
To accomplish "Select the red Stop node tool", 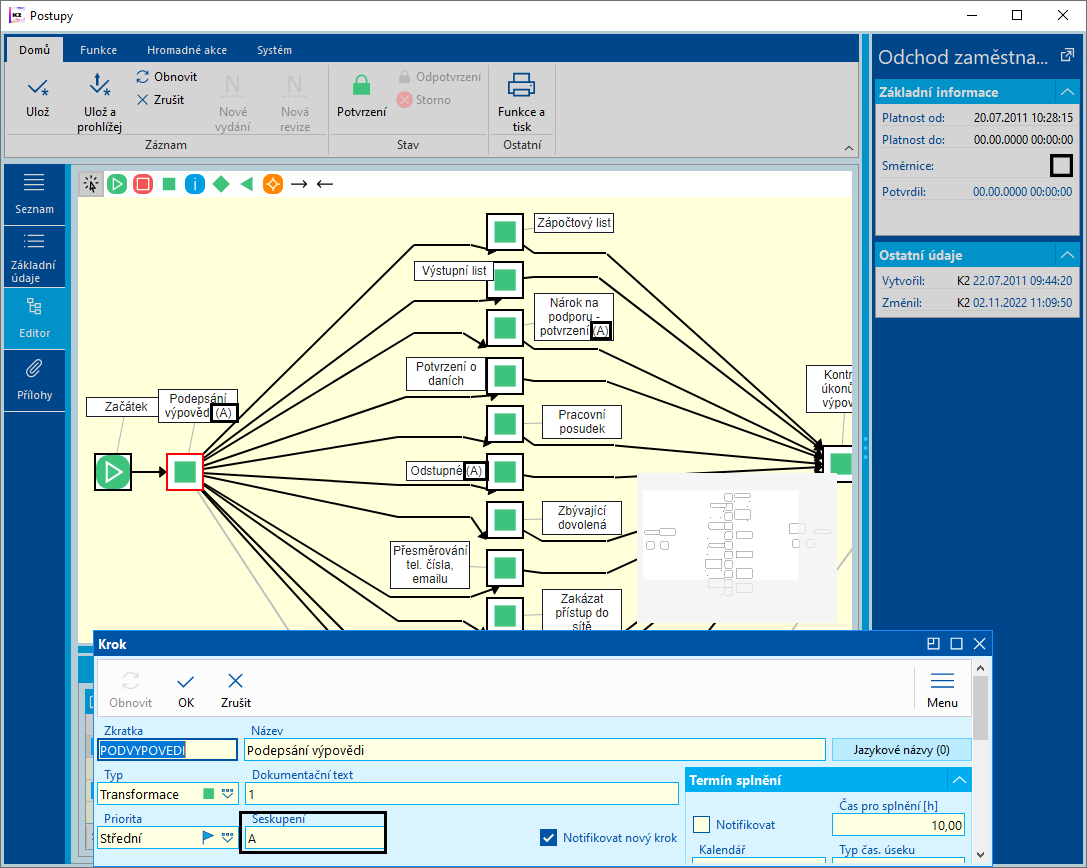I will click(143, 184).
